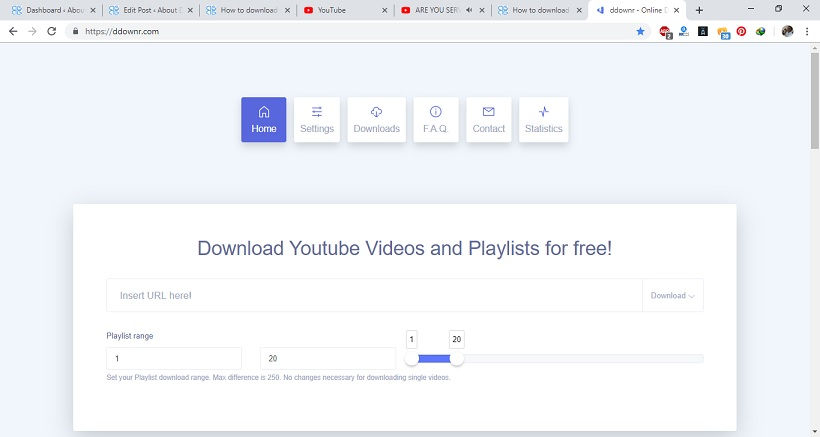Mute audio icon on ARE YOU SER tab
The image size is (820, 437).
tap(469, 10)
